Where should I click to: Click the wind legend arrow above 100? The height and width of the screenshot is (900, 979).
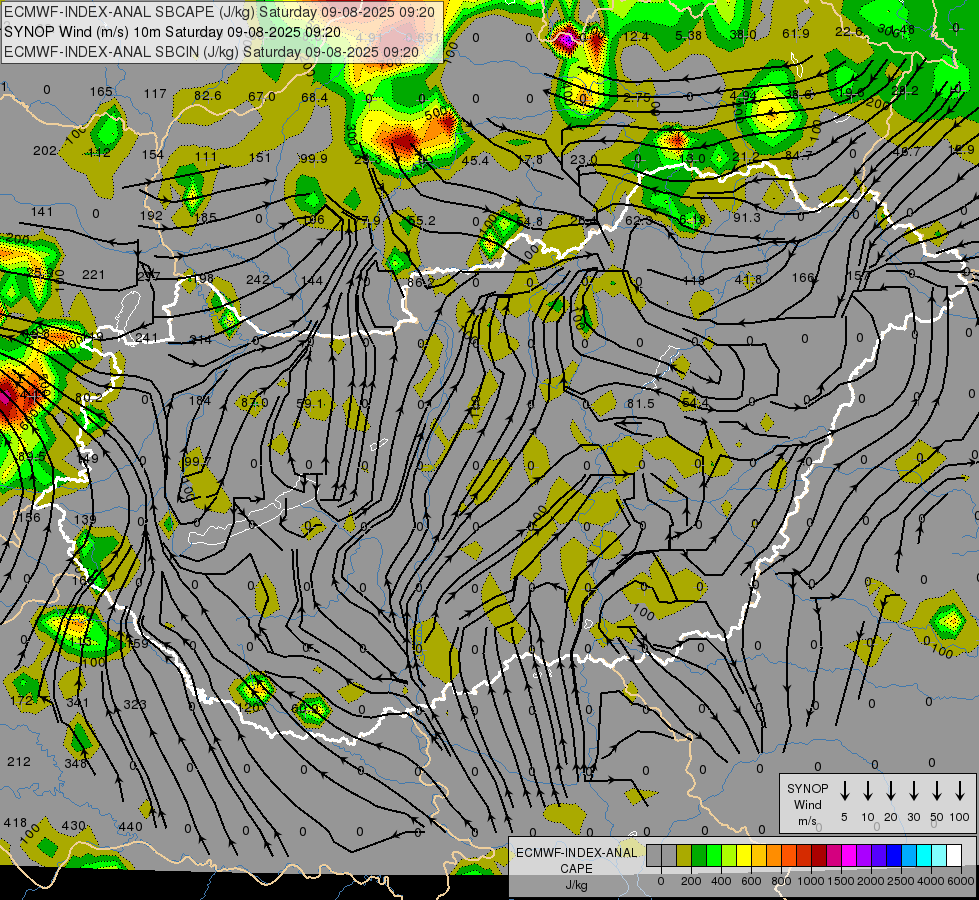pos(960,791)
